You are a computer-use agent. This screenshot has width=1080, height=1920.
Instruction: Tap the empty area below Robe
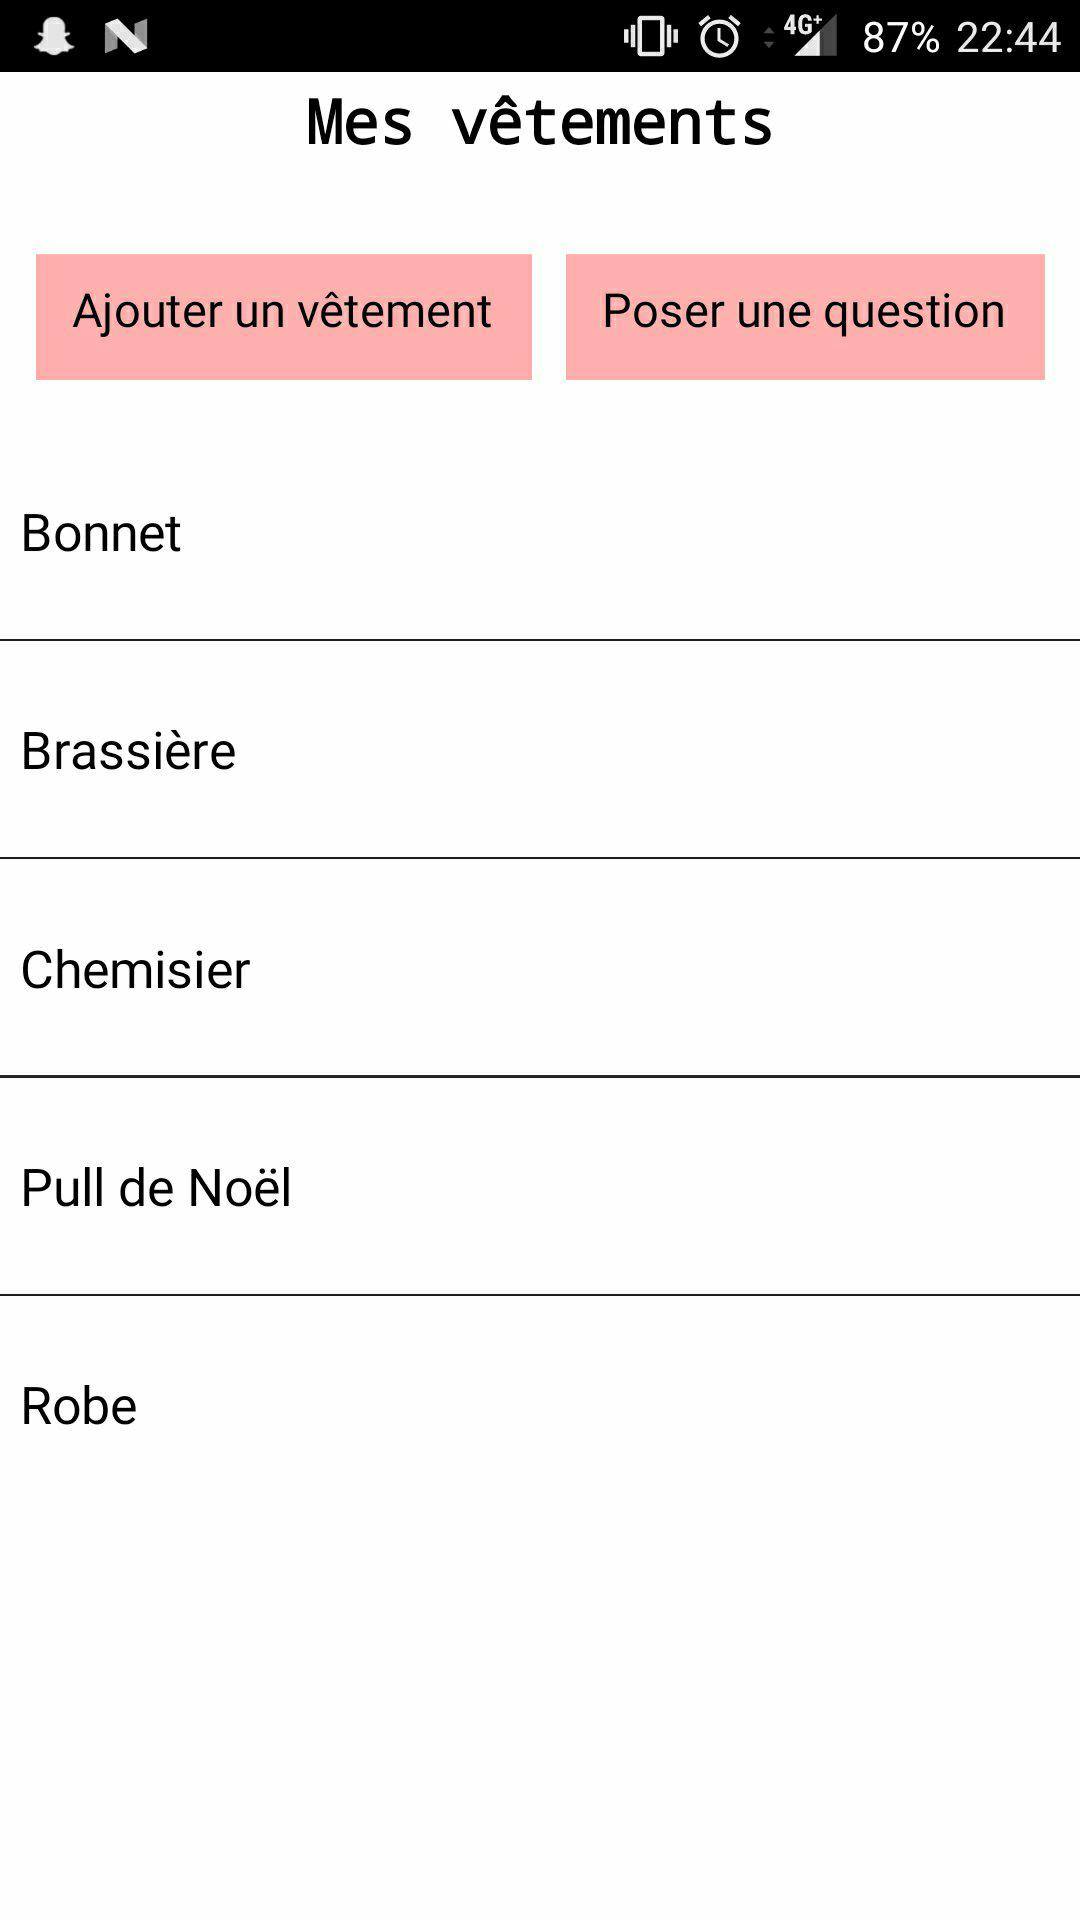tap(540, 1716)
